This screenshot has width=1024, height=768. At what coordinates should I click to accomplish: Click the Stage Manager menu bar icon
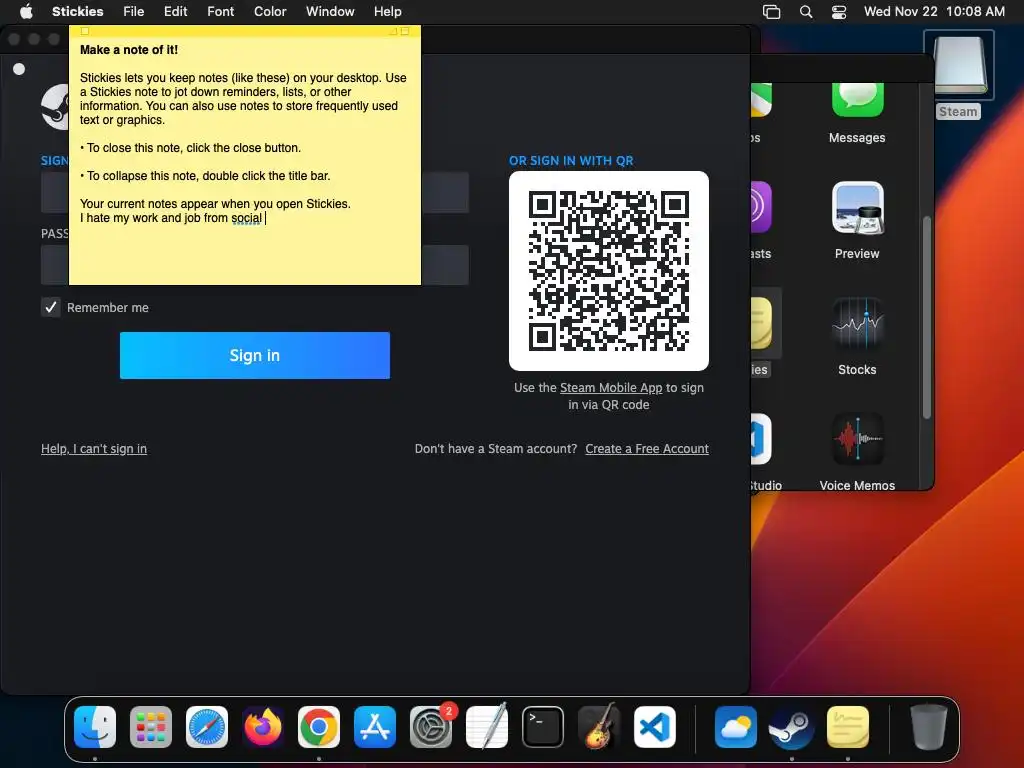tap(771, 12)
